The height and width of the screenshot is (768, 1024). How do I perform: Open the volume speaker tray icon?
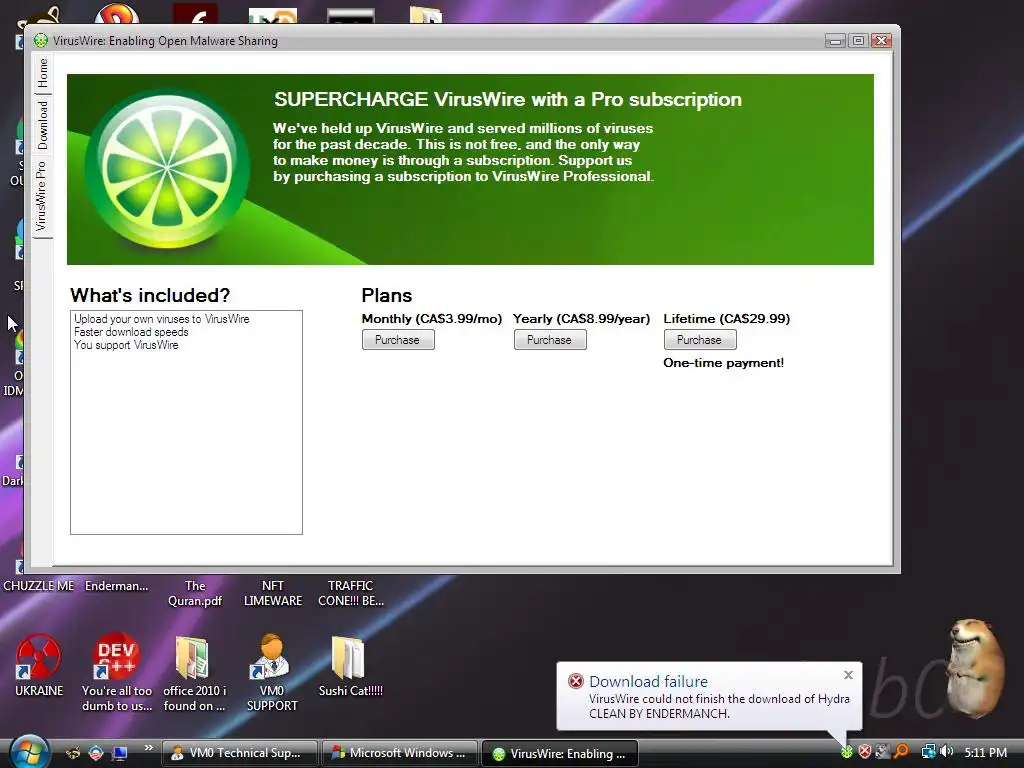(947, 752)
